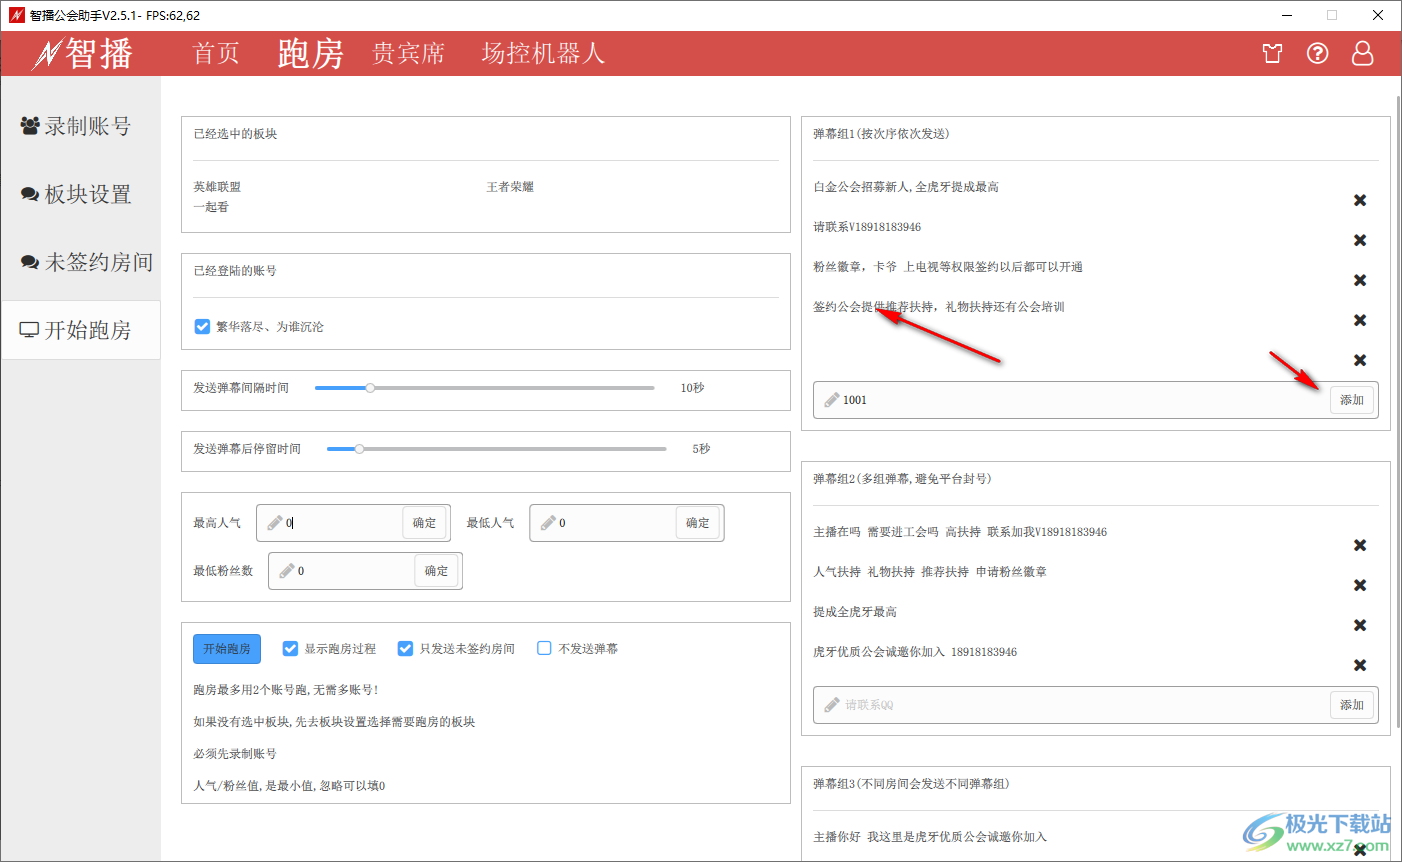
Task: Remove '虎牙优质公会诚邀你加入 18918183946' danmaku
Action: coord(1360,665)
